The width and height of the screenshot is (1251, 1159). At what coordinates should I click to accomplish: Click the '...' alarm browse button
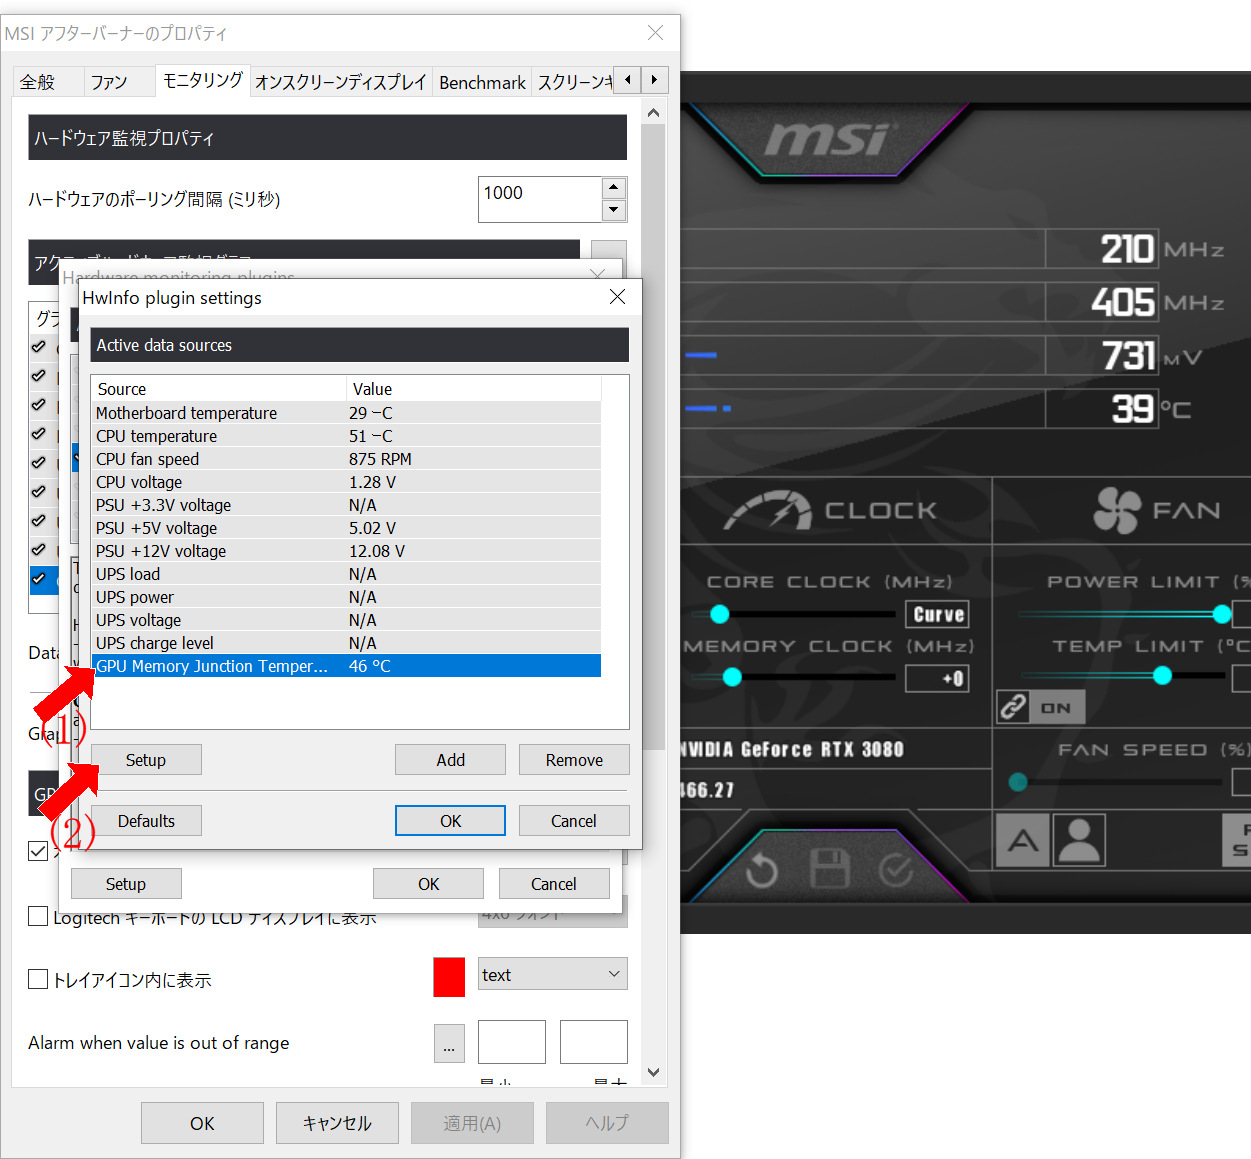[449, 1044]
